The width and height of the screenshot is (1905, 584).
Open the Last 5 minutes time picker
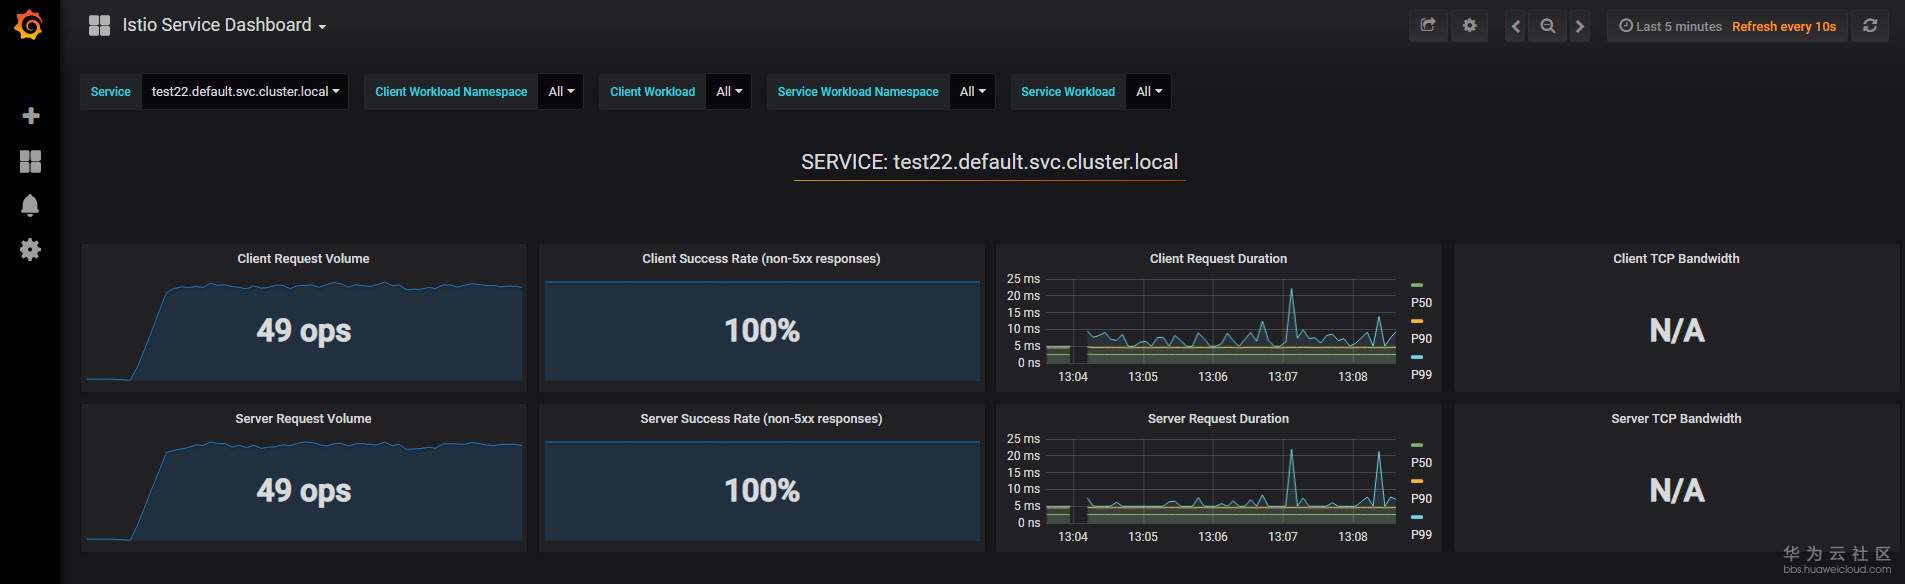pos(1670,27)
